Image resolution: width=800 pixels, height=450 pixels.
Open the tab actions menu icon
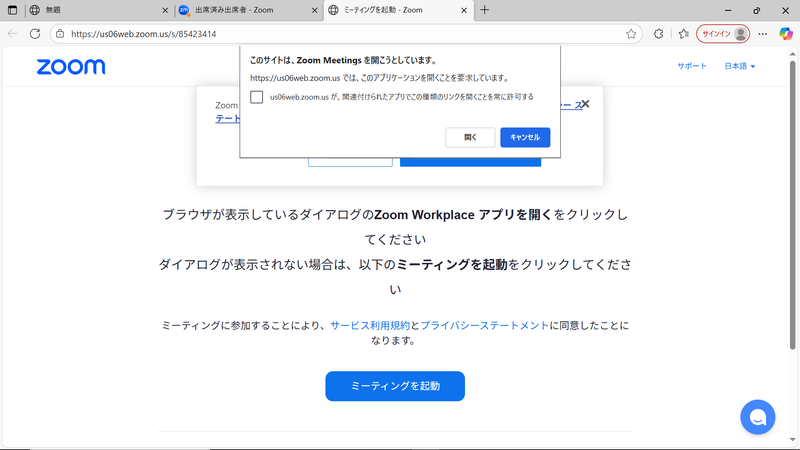click(12, 10)
